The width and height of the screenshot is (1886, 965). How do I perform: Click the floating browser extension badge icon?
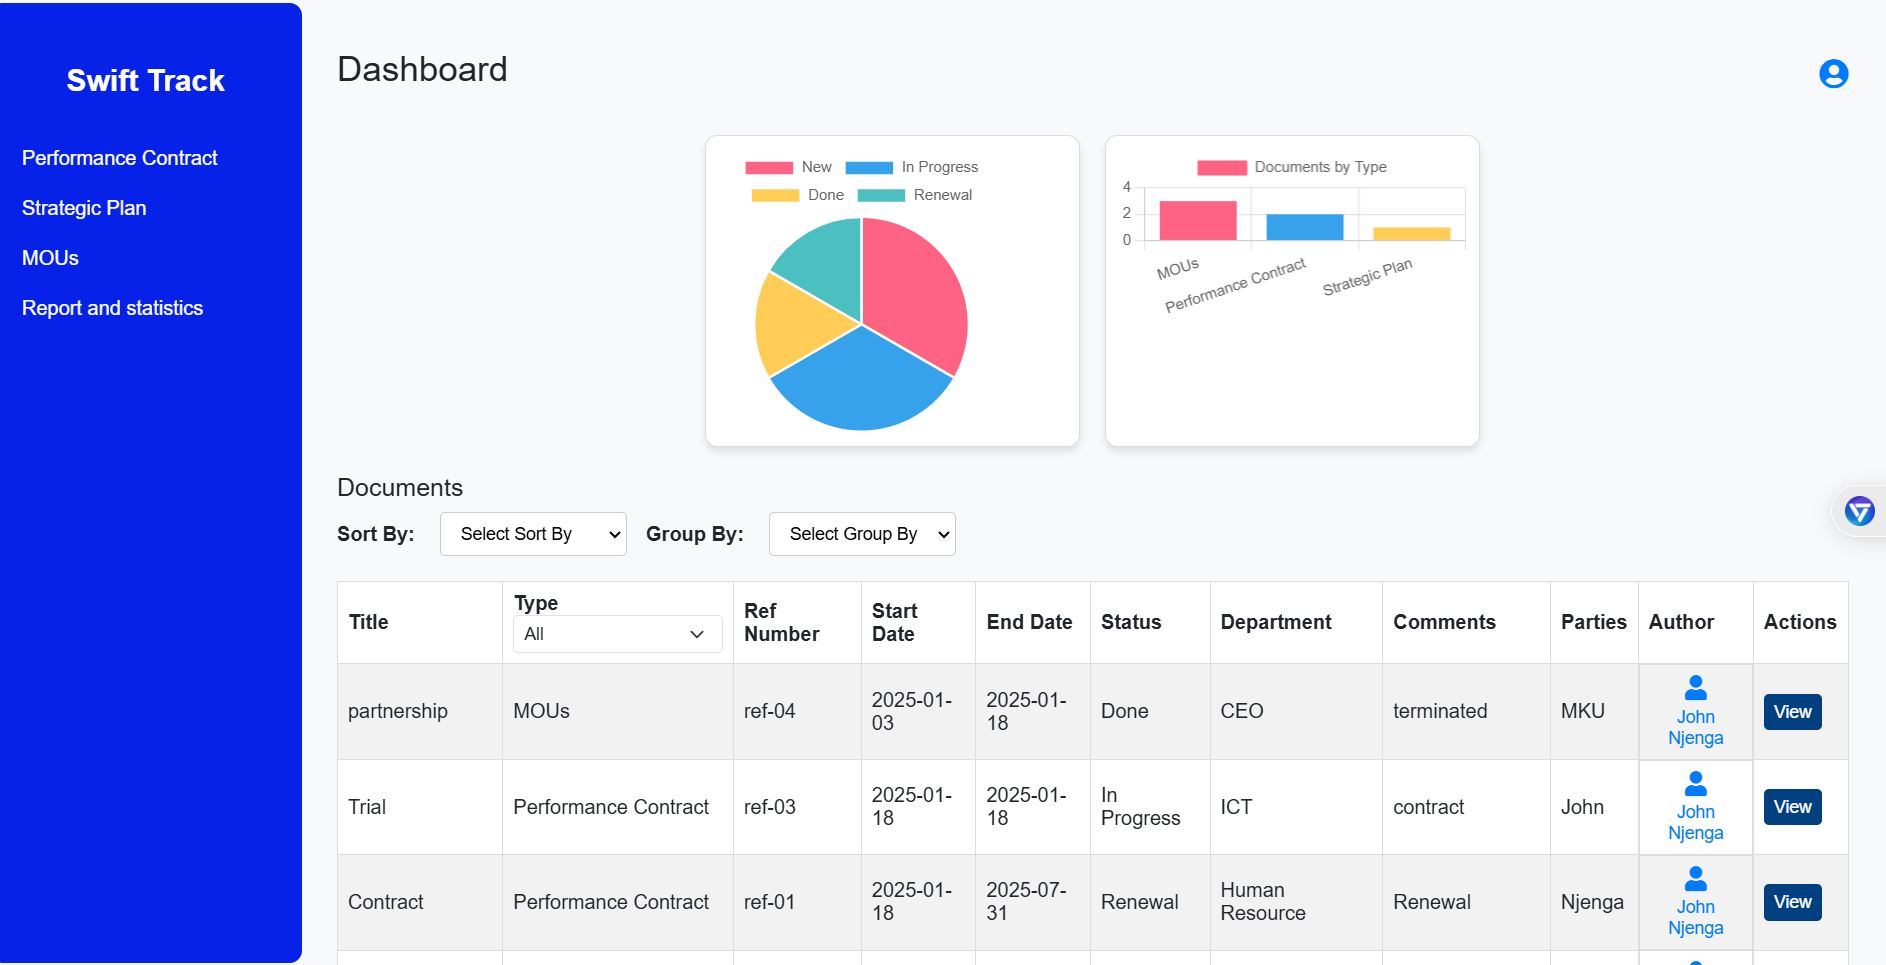tap(1859, 512)
